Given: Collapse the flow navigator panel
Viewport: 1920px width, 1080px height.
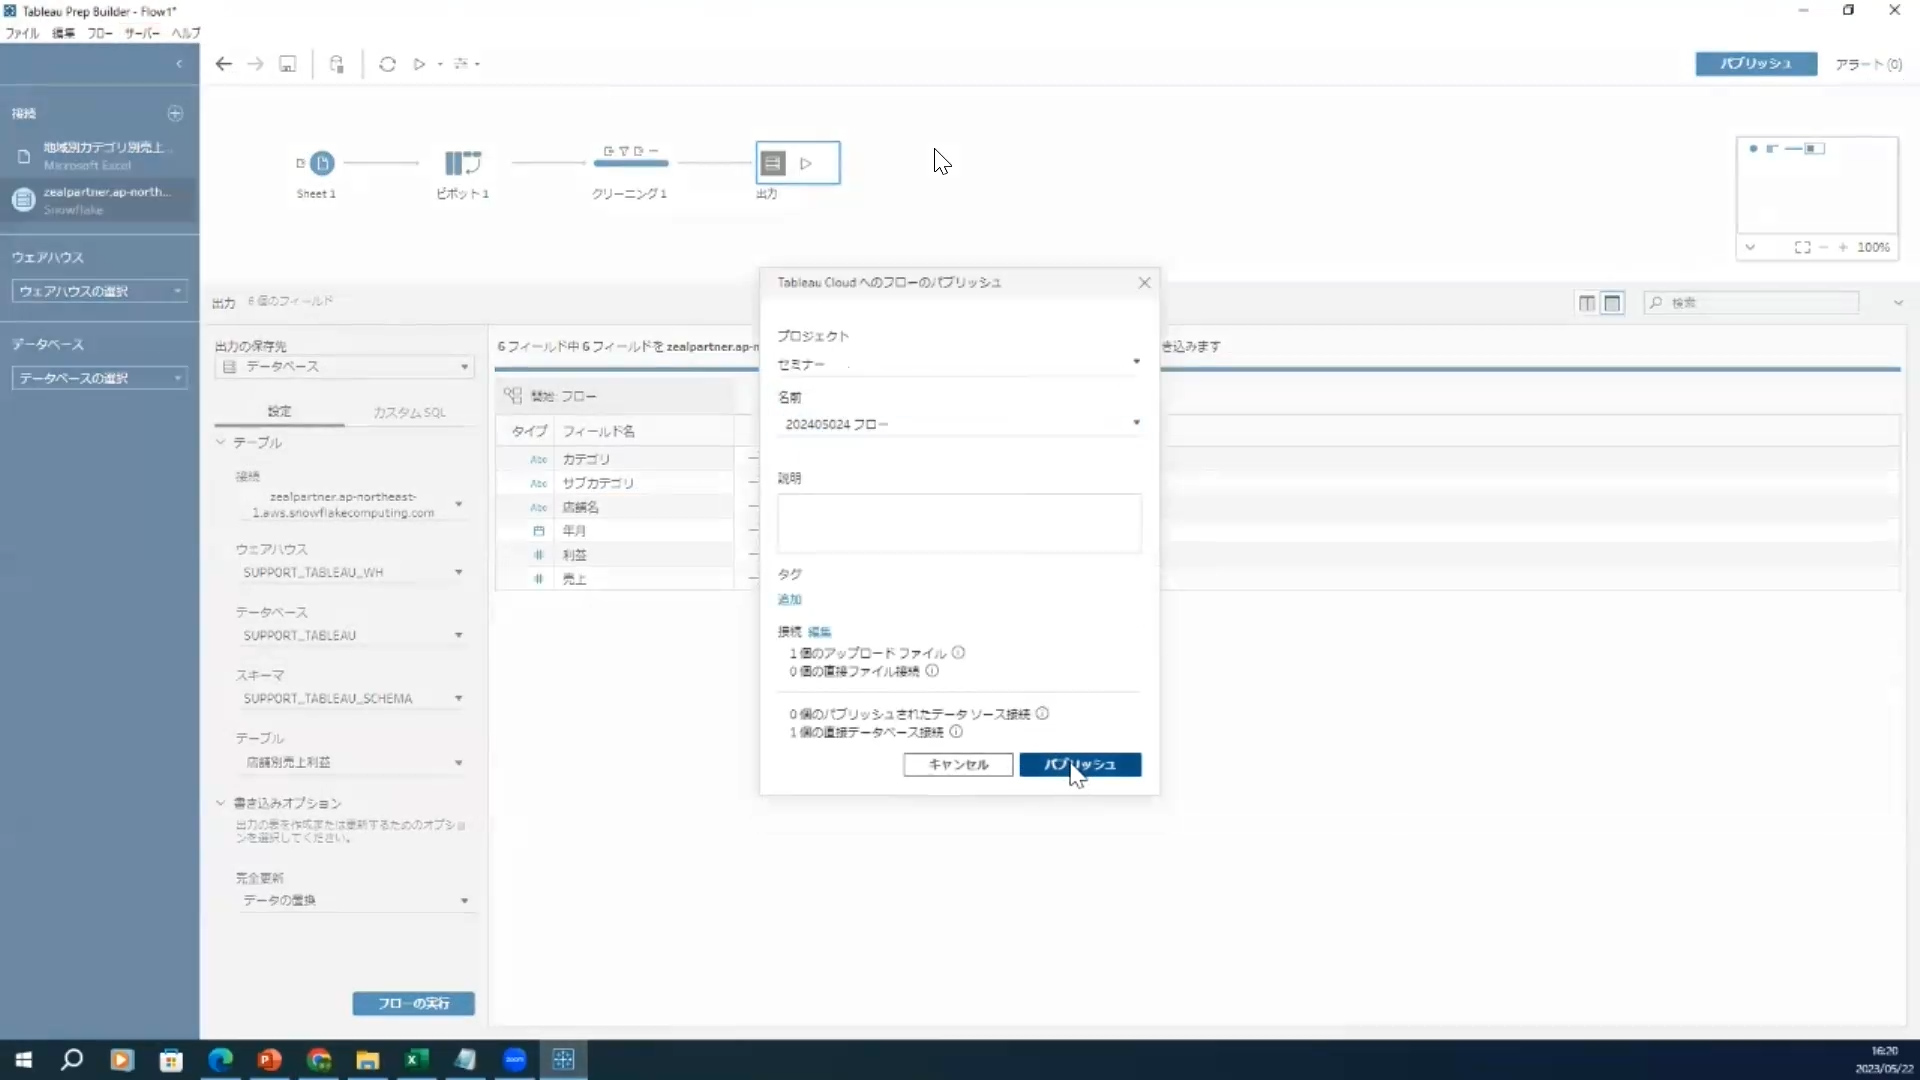Looking at the screenshot, I should [1750, 247].
